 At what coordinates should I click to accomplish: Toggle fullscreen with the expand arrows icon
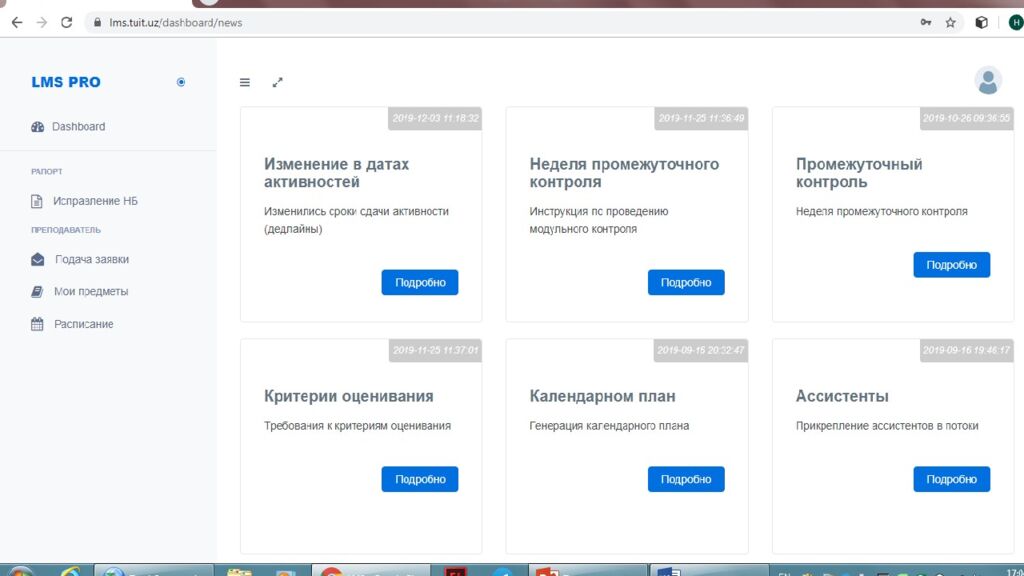[x=278, y=82]
